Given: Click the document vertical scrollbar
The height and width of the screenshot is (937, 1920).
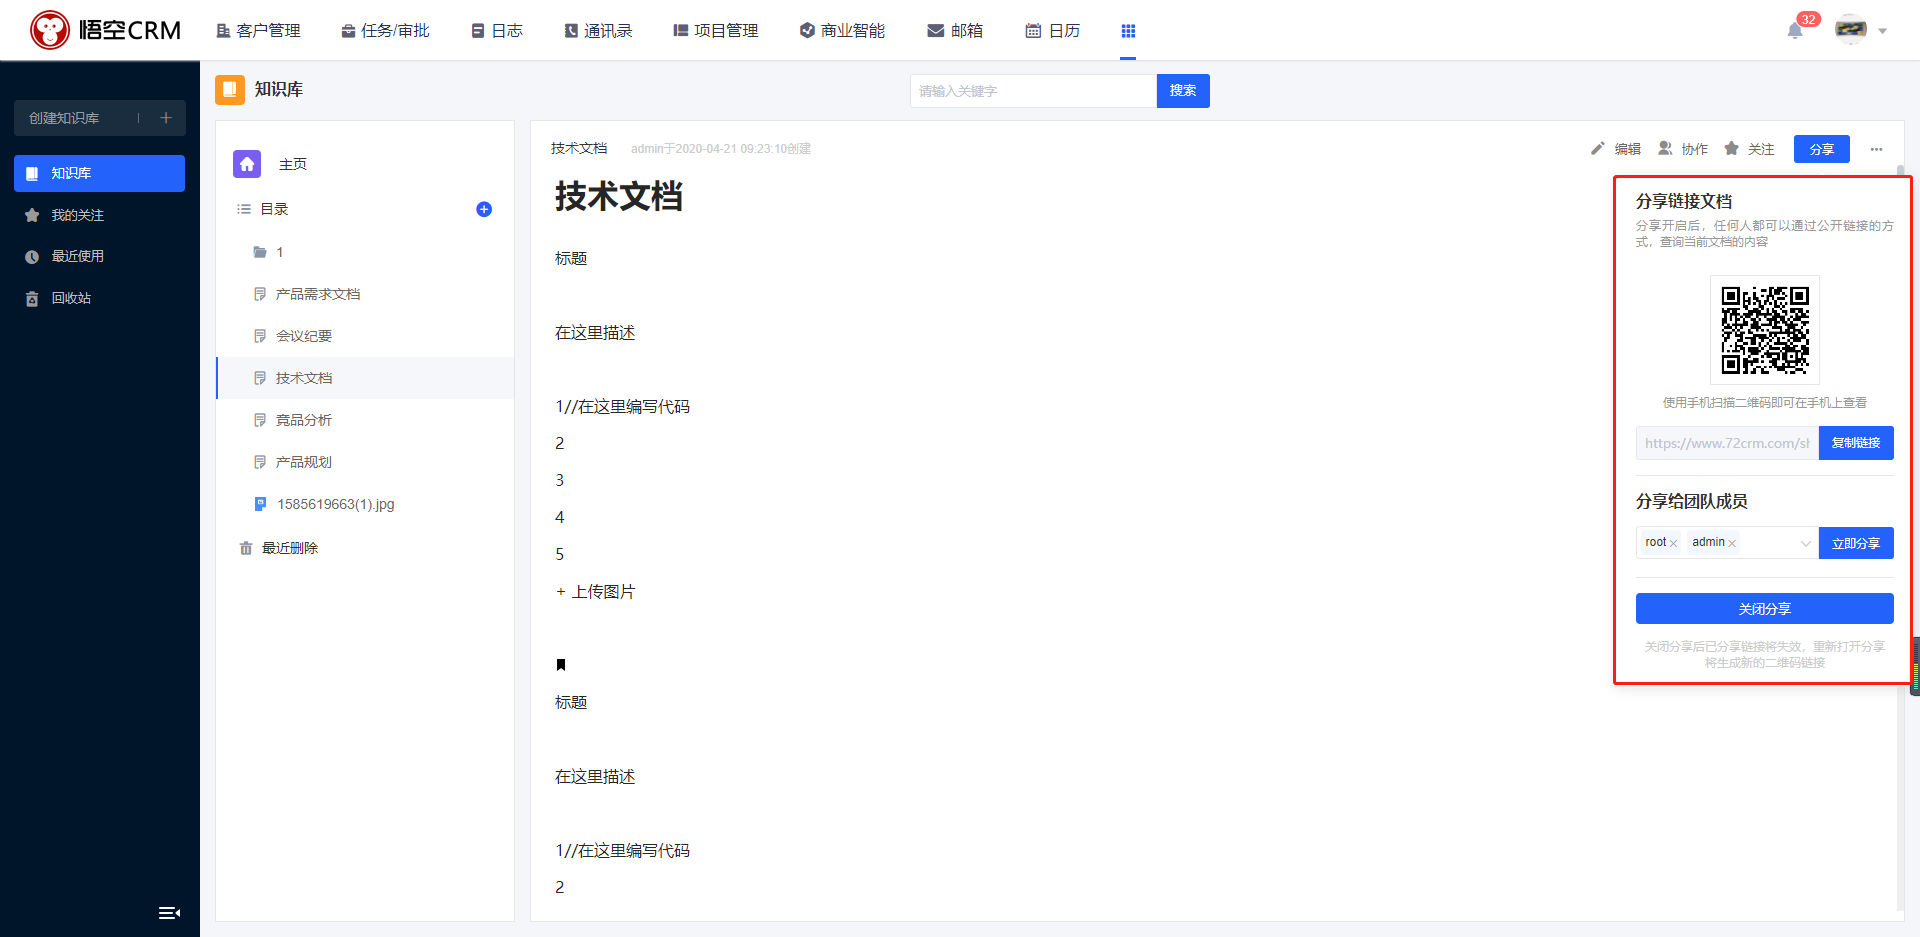Looking at the screenshot, I should tap(1900, 540).
